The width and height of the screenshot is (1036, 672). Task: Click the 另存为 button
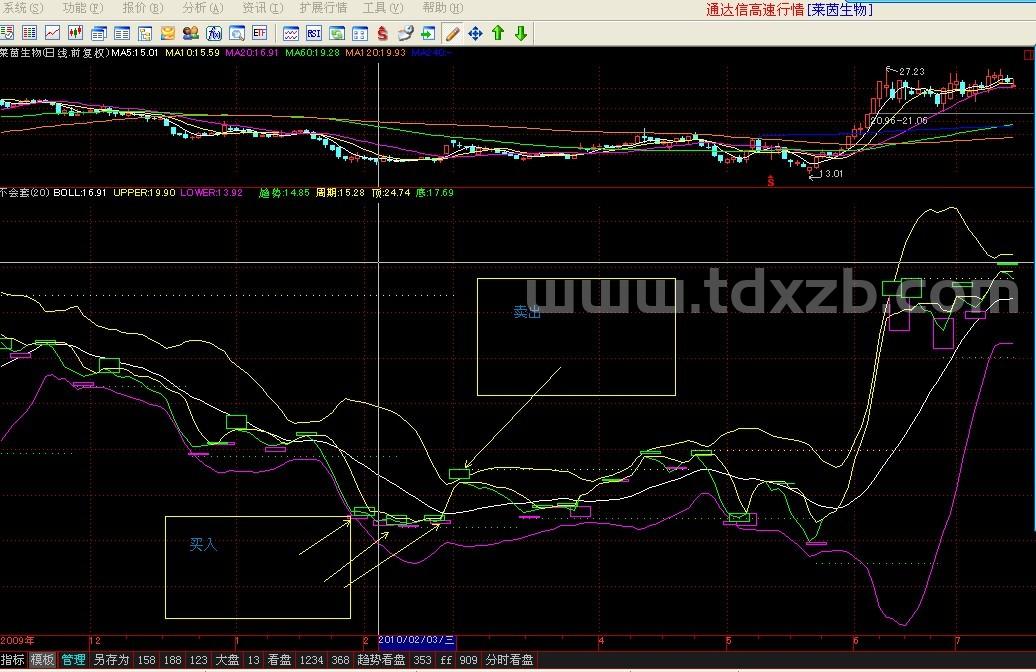[111, 659]
